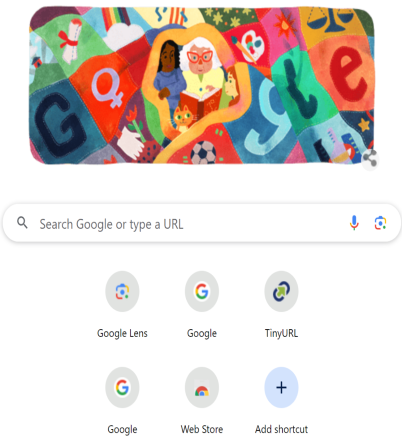
Task: Click the plus icon to add shortcut
Action: tap(281, 387)
